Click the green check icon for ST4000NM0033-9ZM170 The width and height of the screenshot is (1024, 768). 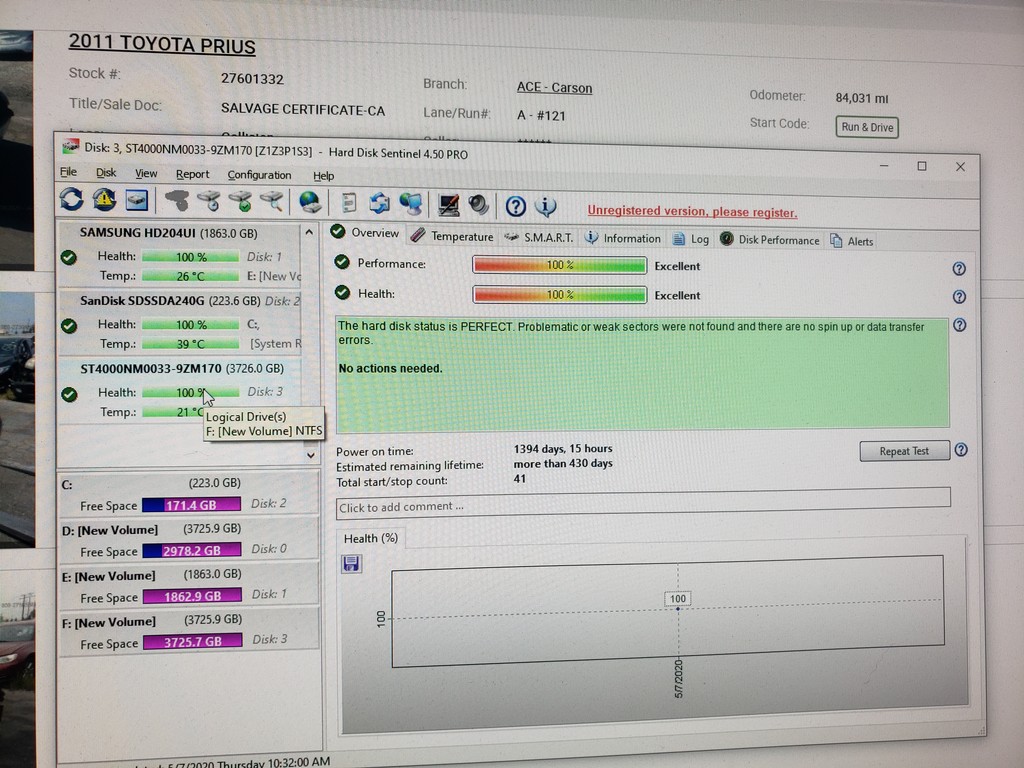coord(69,394)
